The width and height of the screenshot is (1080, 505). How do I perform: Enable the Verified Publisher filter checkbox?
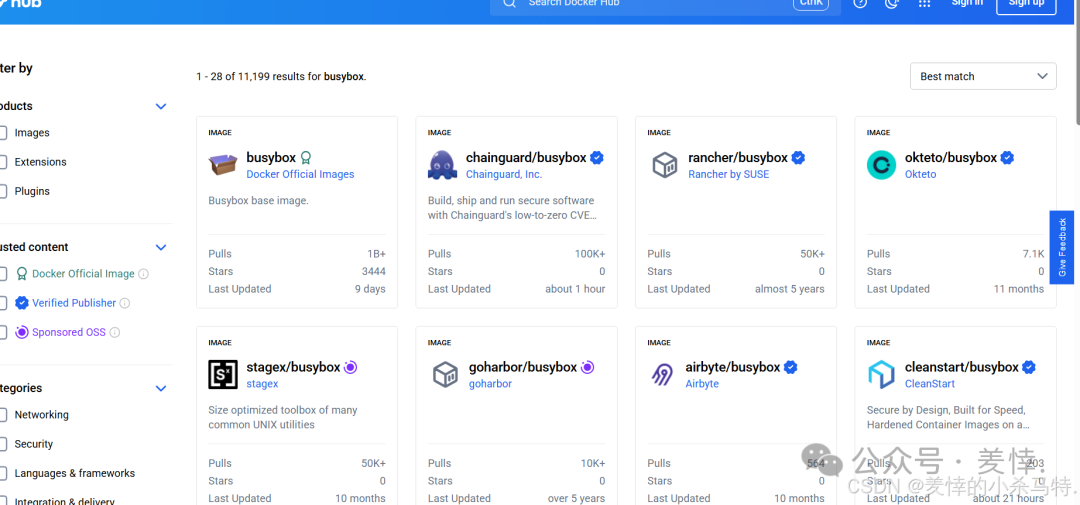tap(3, 303)
